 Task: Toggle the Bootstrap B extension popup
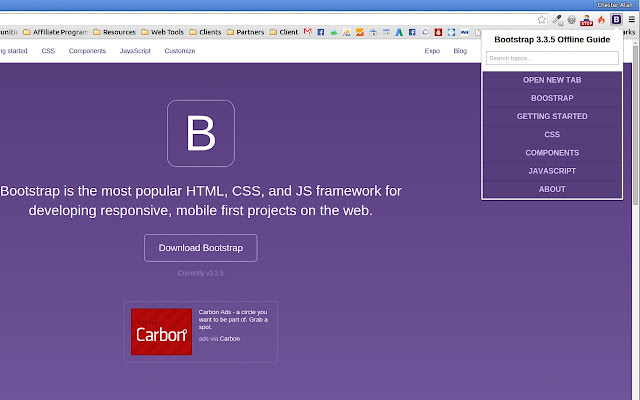(x=616, y=19)
